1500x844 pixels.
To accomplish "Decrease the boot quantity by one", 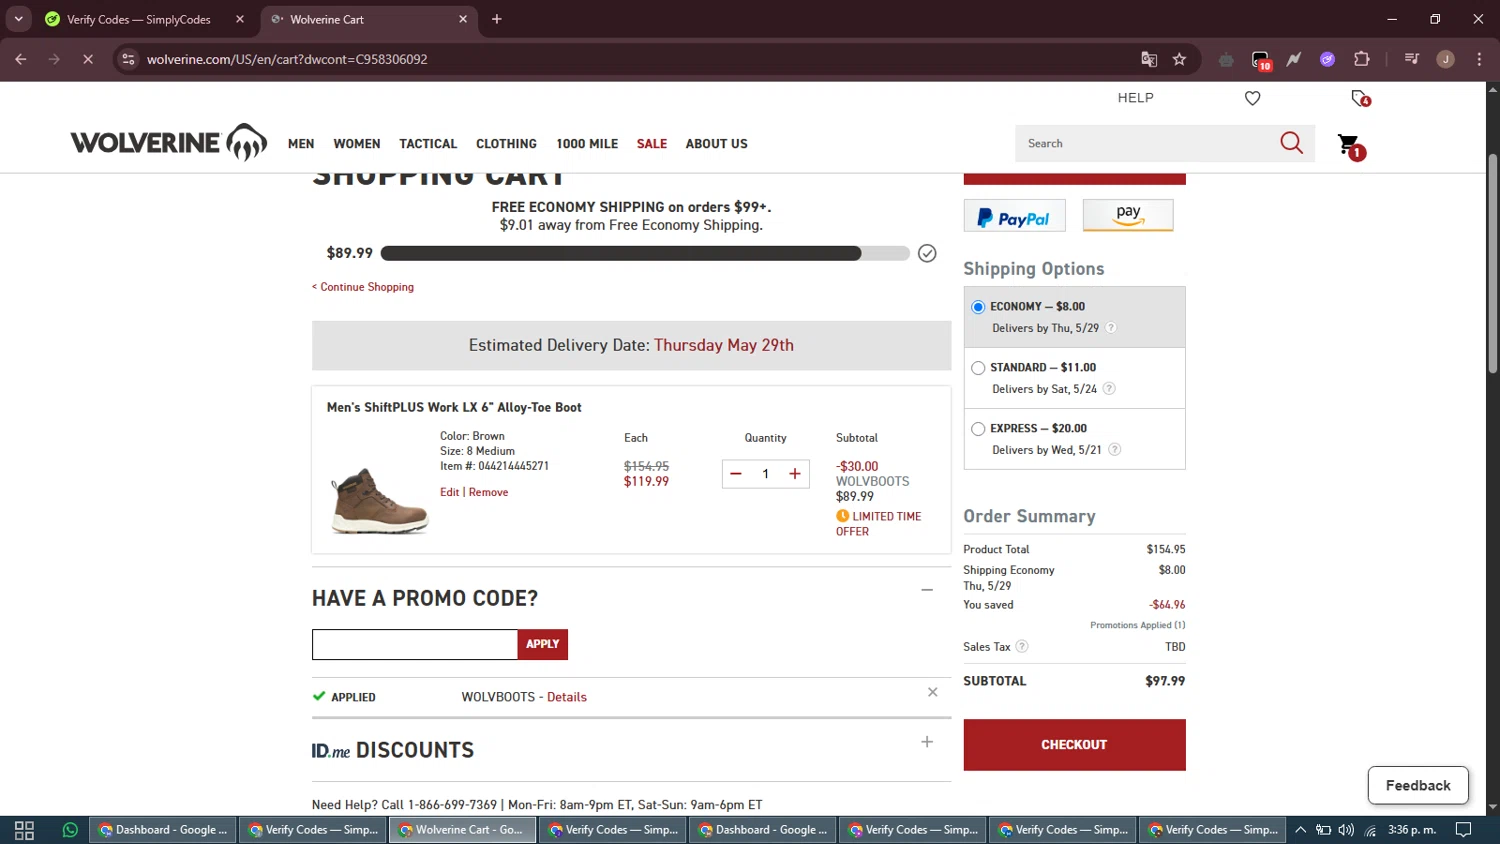I will (736, 474).
